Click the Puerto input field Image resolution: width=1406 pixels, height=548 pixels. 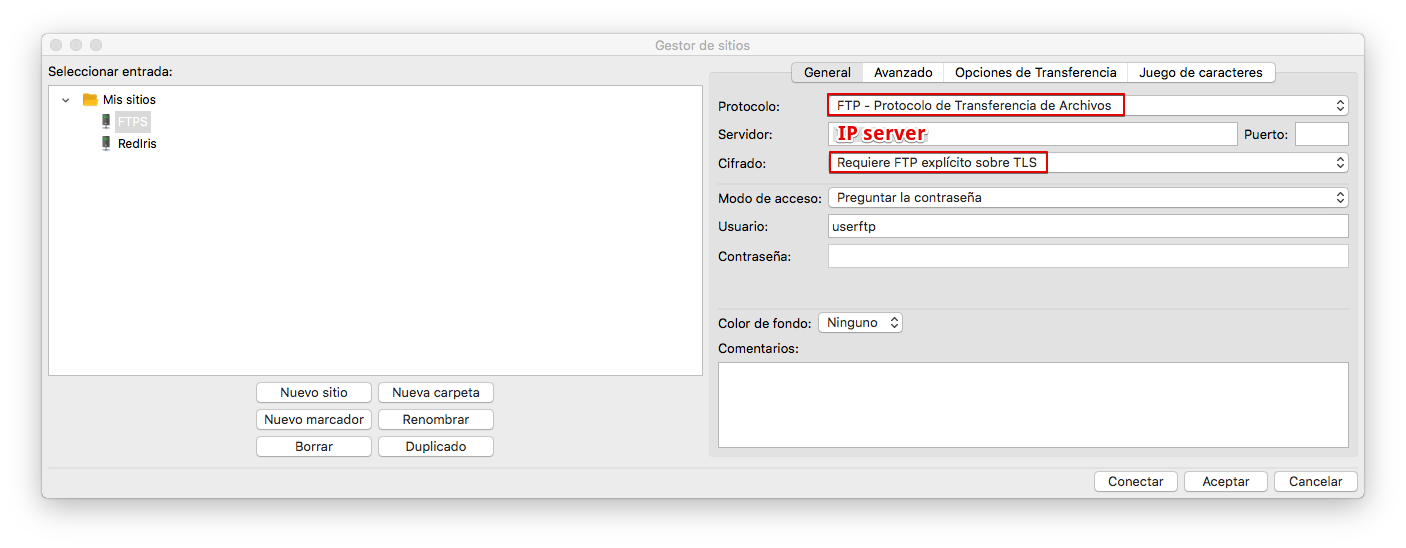(1321, 134)
